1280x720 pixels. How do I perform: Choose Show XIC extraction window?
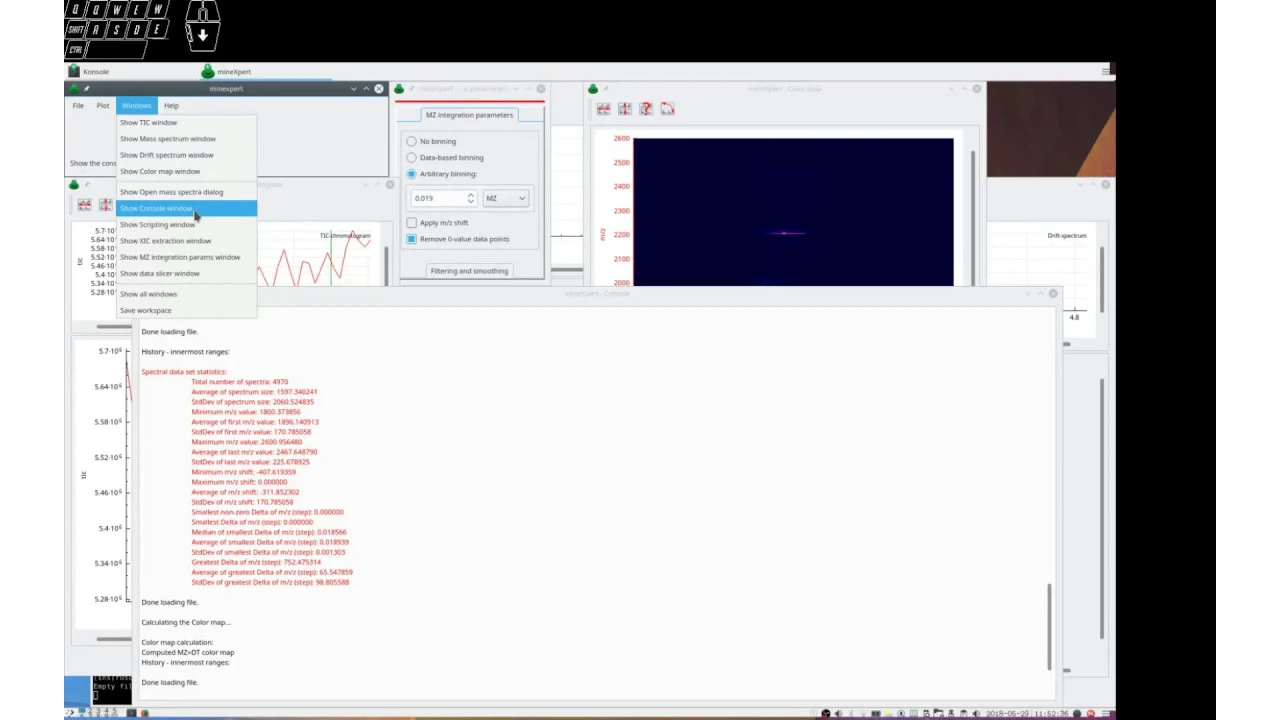(186, 241)
